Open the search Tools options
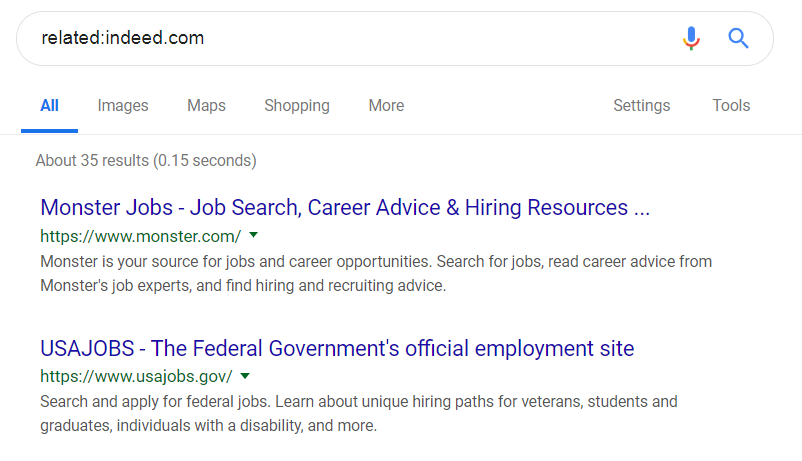The image size is (802, 461). click(731, 105)
